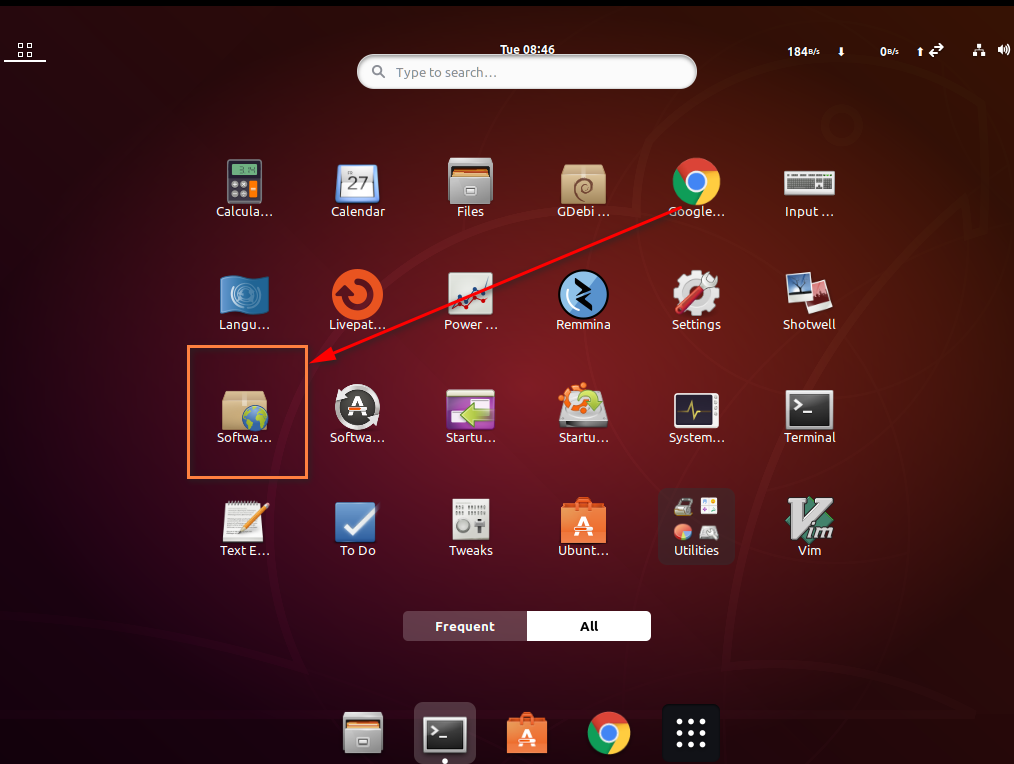The image size is (1014, 764).
Task: Launch the Vim editor
Action: [x=809, y=528]
